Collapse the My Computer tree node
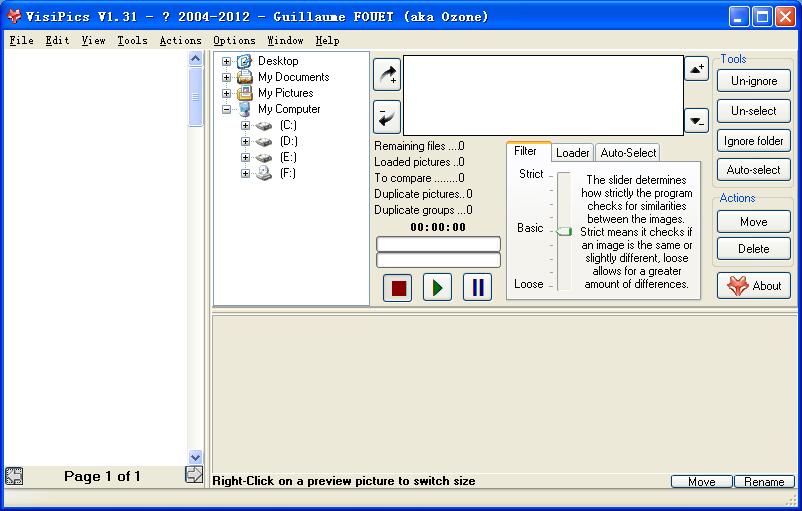Image resolution: width=802 pixels, height=511 pixels. pos(227,109)
